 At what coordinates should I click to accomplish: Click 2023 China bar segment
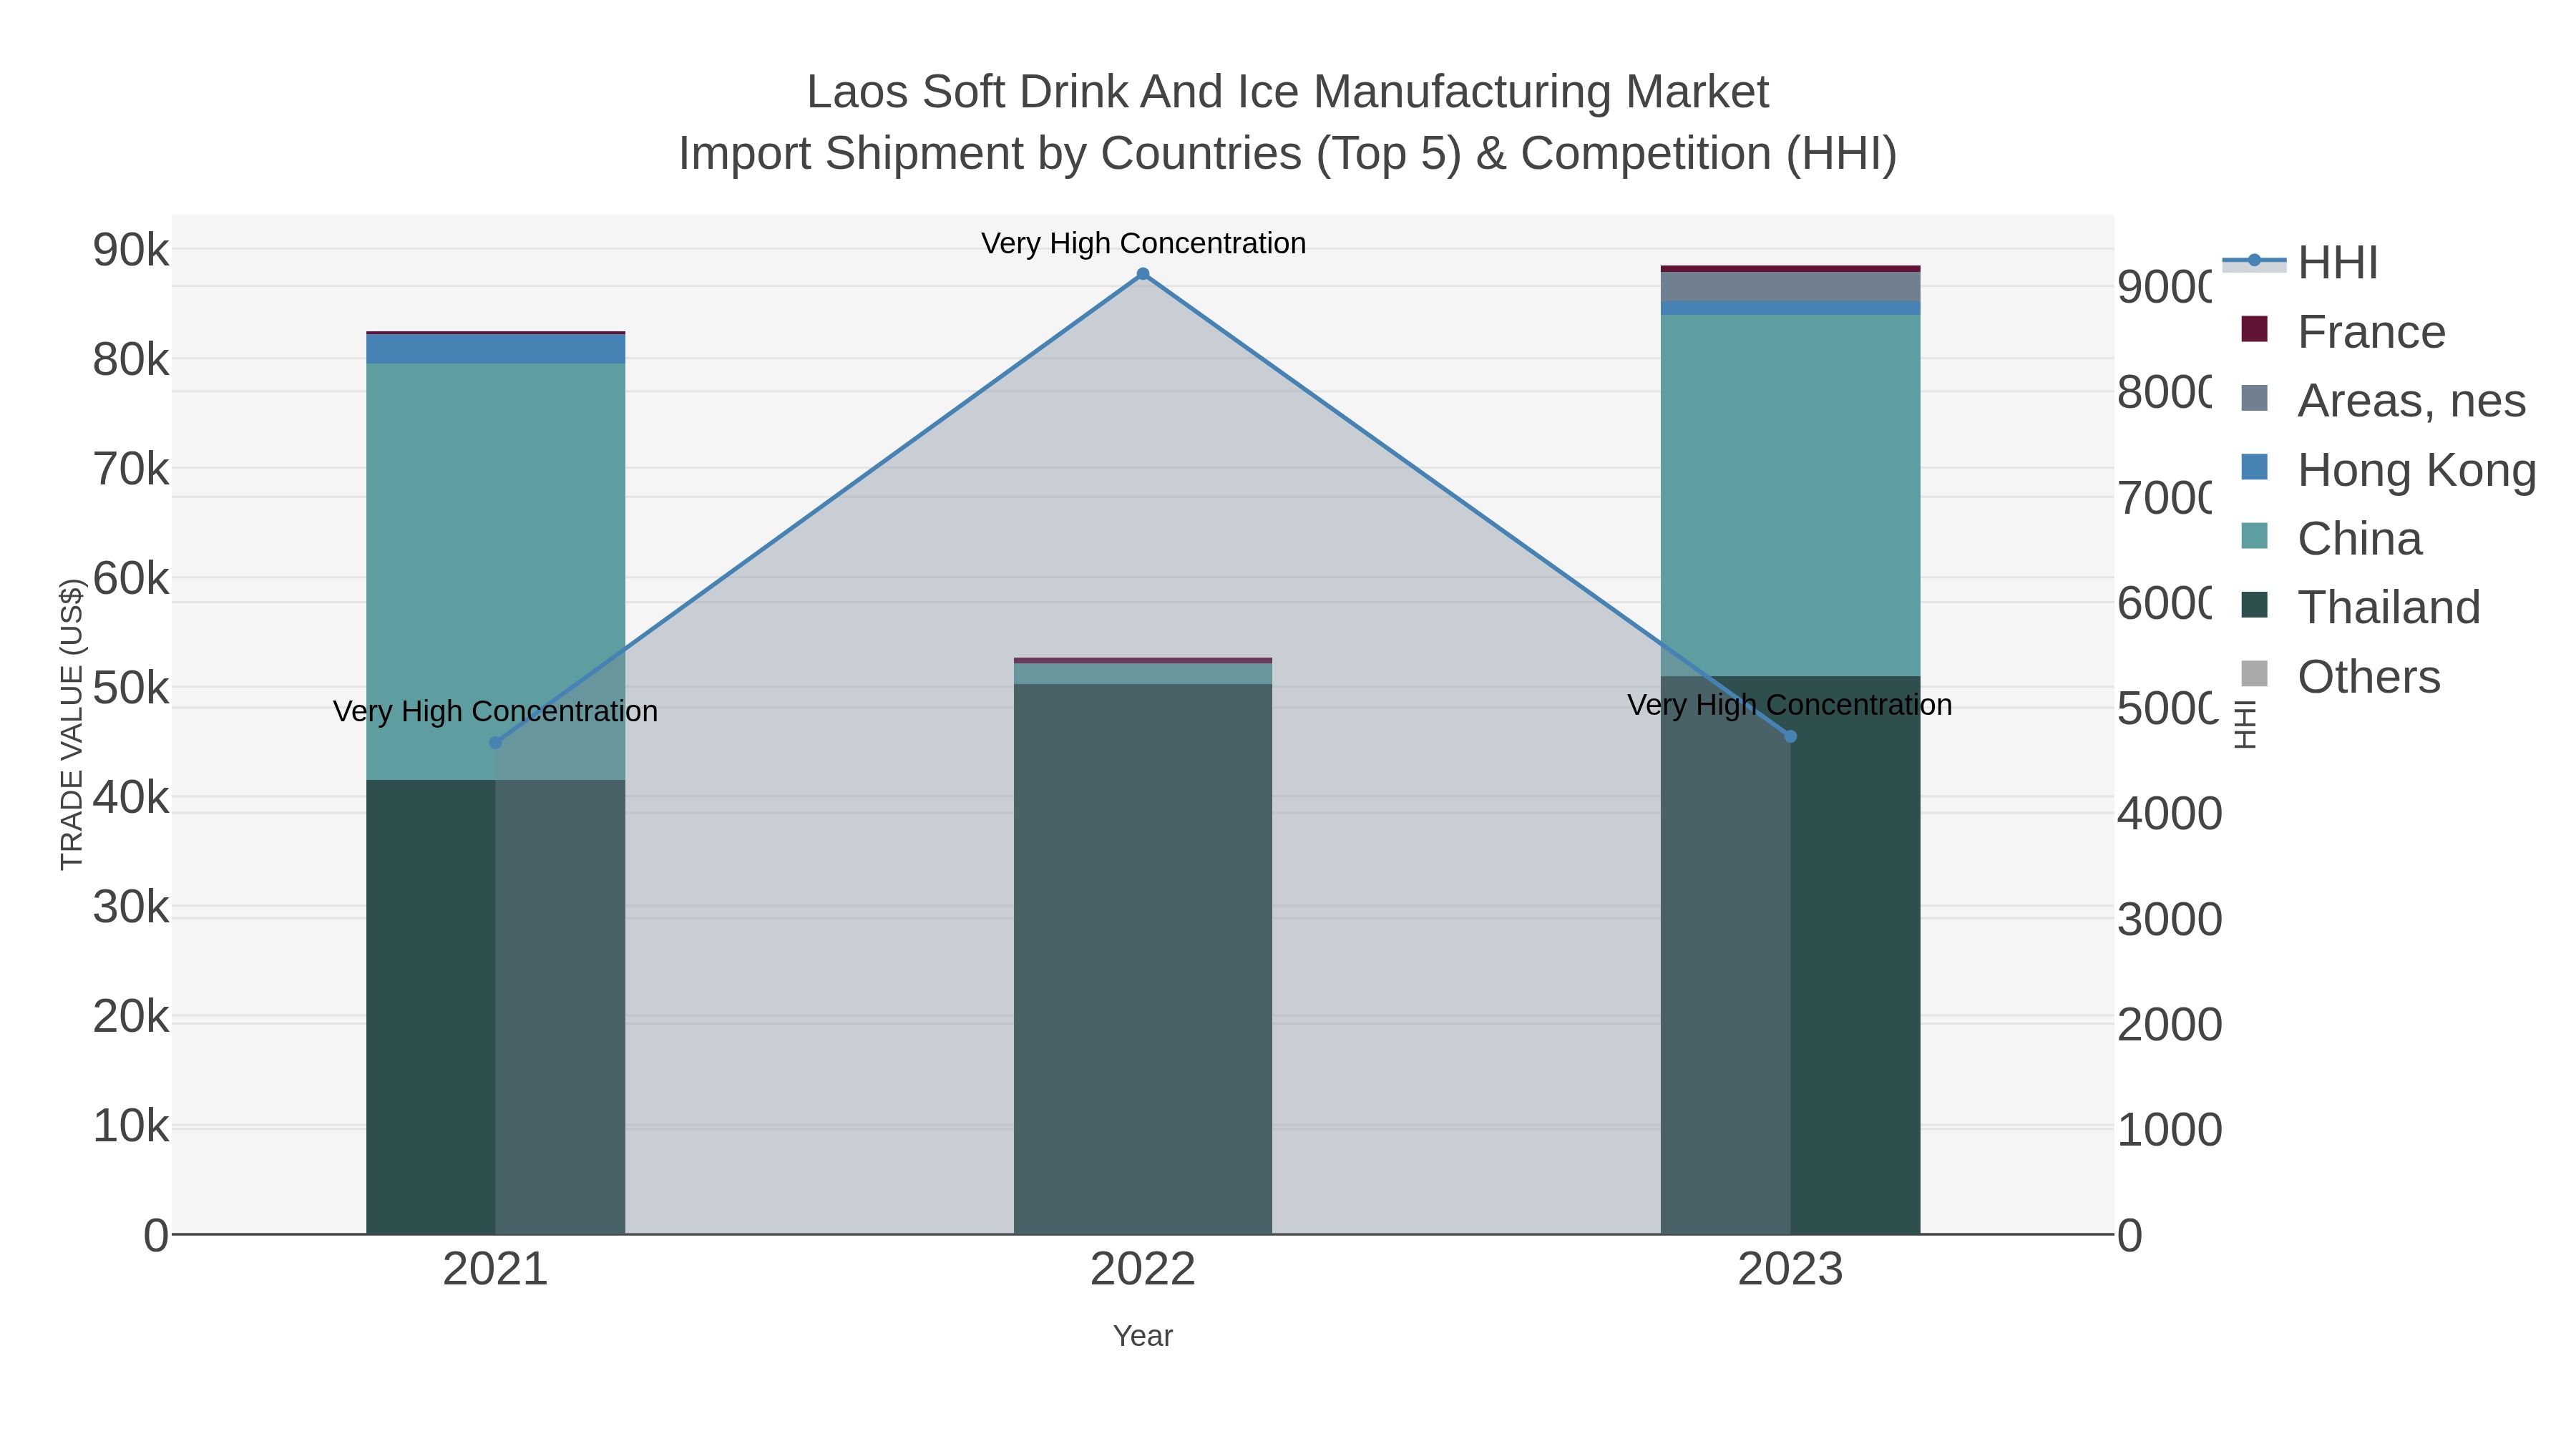1790,496
